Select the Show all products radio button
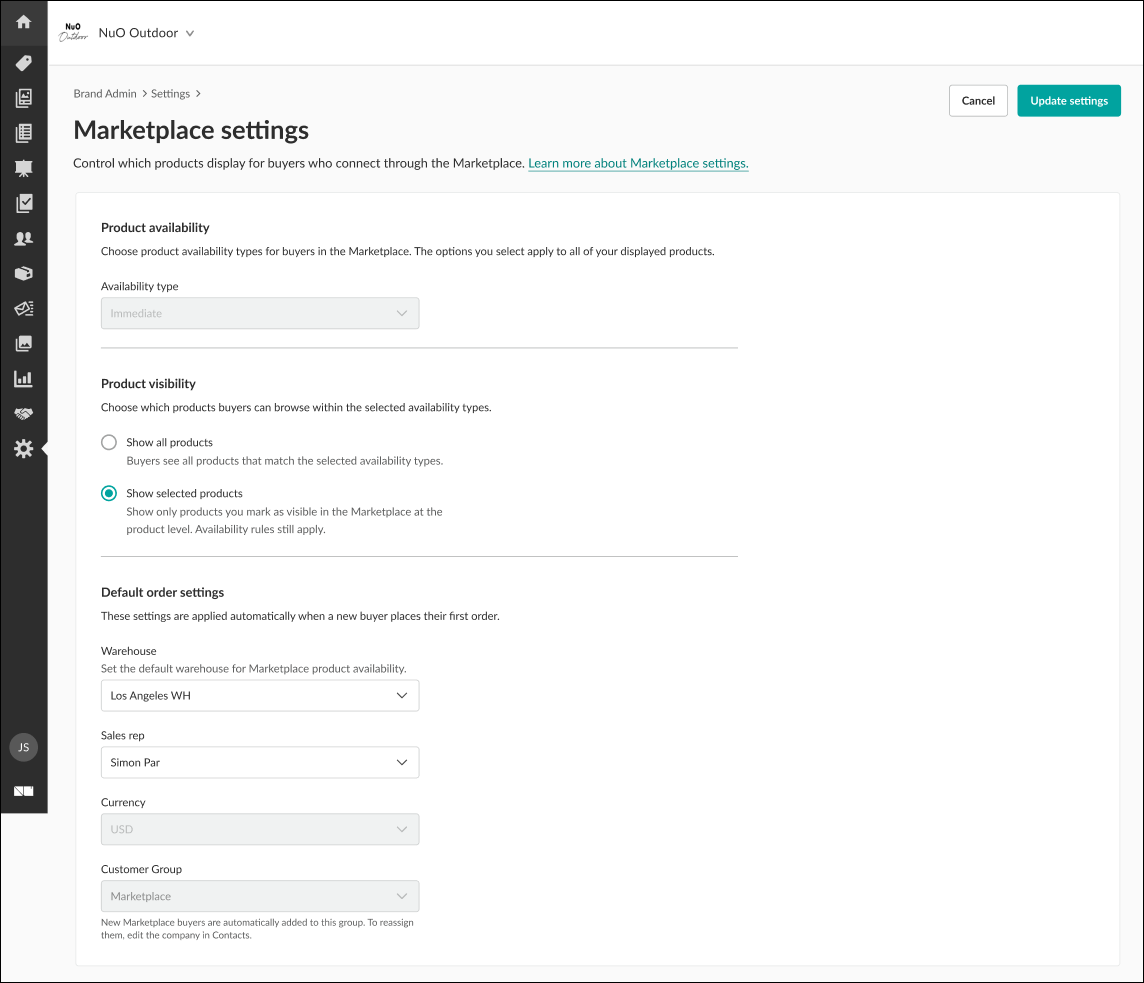 click(x=110, y=442)
